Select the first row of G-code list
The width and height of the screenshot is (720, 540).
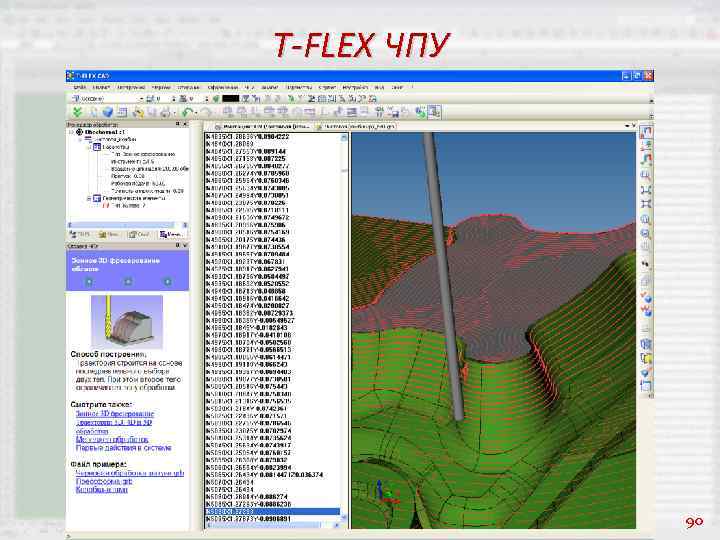(273, 137)
